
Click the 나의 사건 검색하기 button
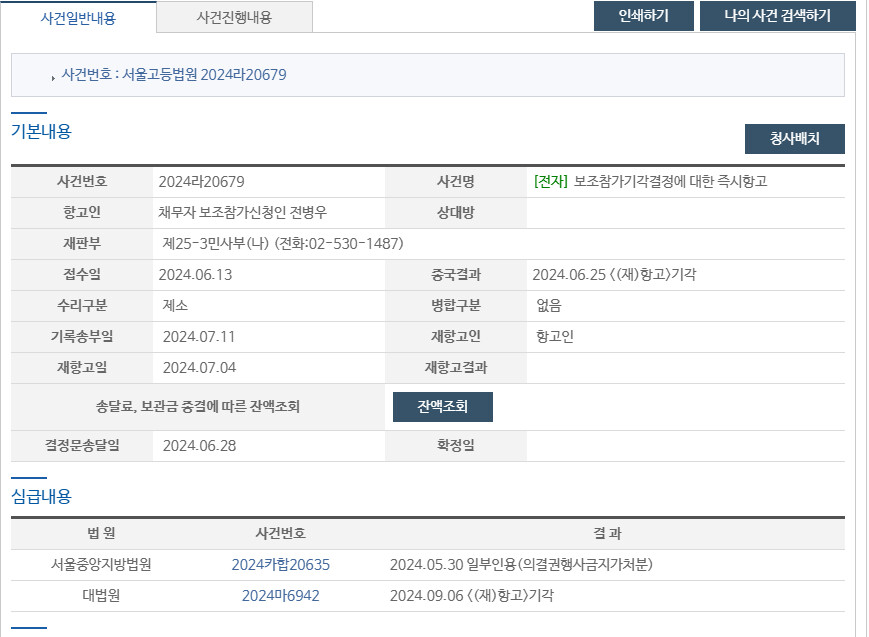tap(778, 16)
